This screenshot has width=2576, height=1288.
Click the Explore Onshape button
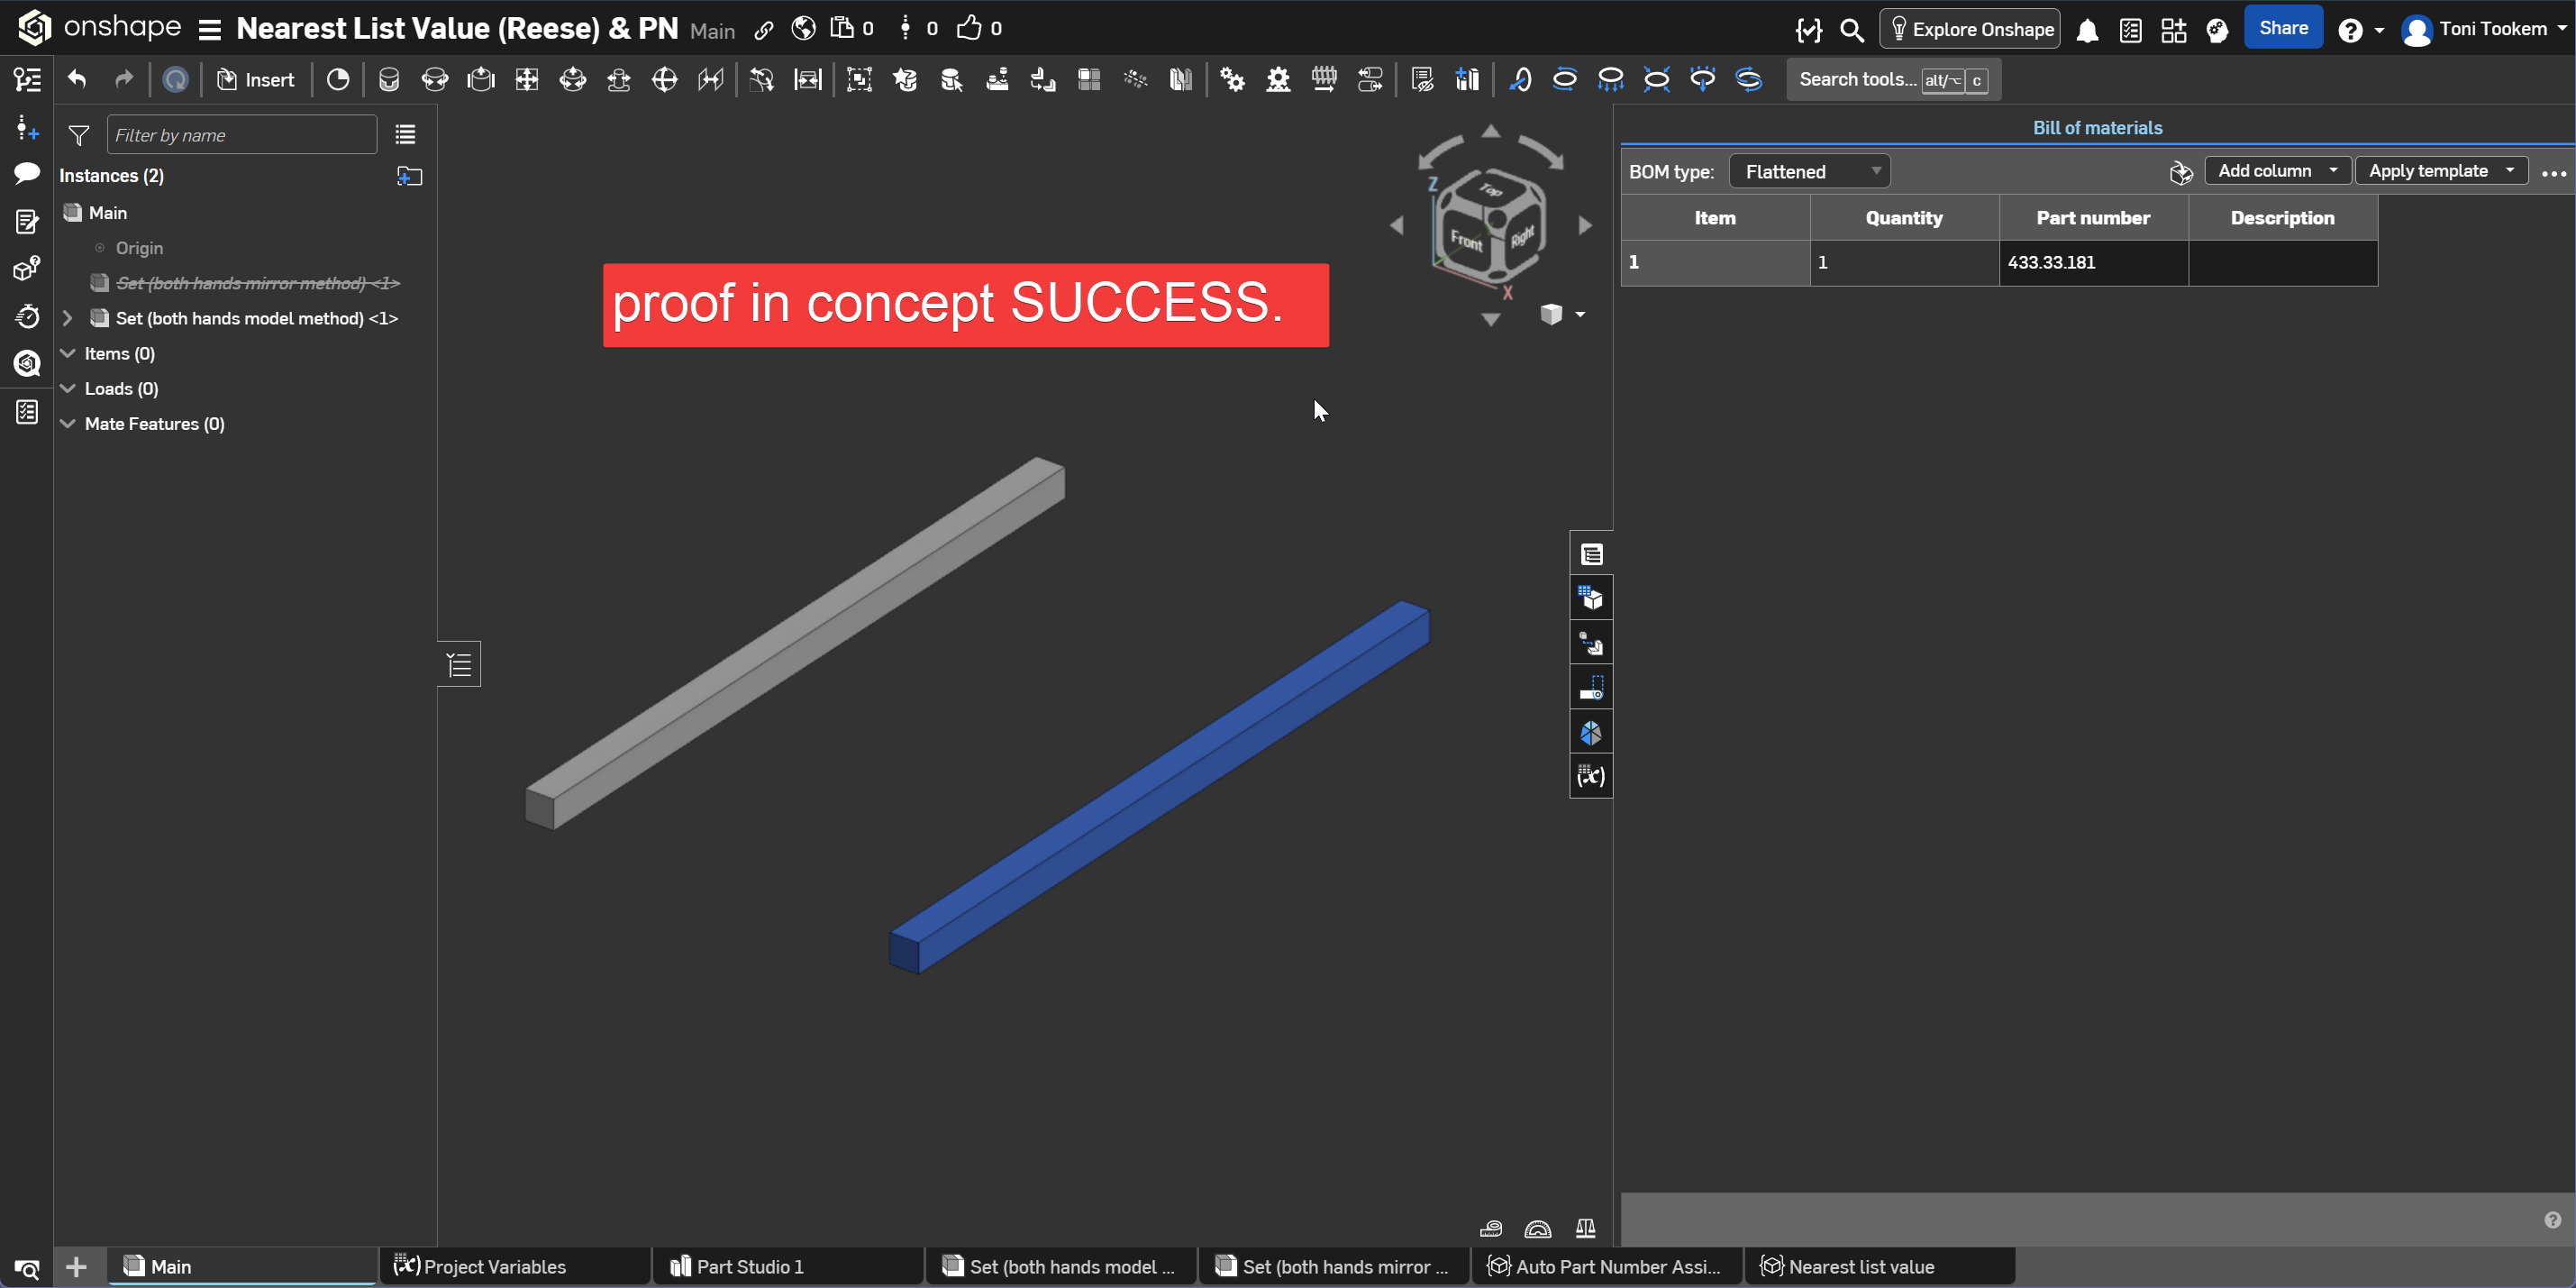click(1969, 29)
